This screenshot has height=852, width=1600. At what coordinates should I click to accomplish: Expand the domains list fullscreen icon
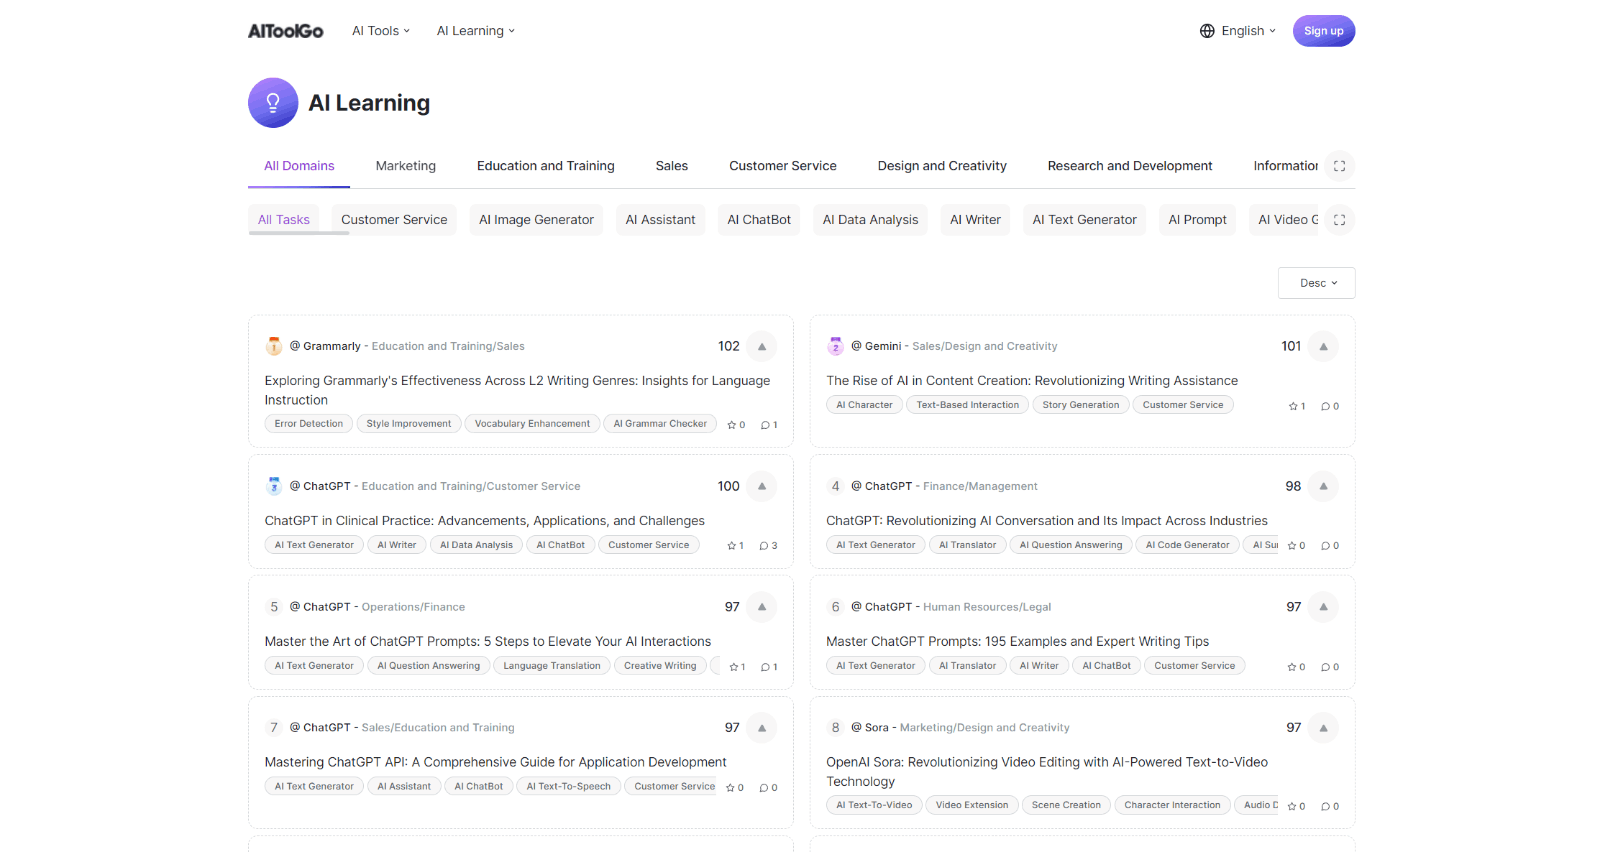(1339, 166)
